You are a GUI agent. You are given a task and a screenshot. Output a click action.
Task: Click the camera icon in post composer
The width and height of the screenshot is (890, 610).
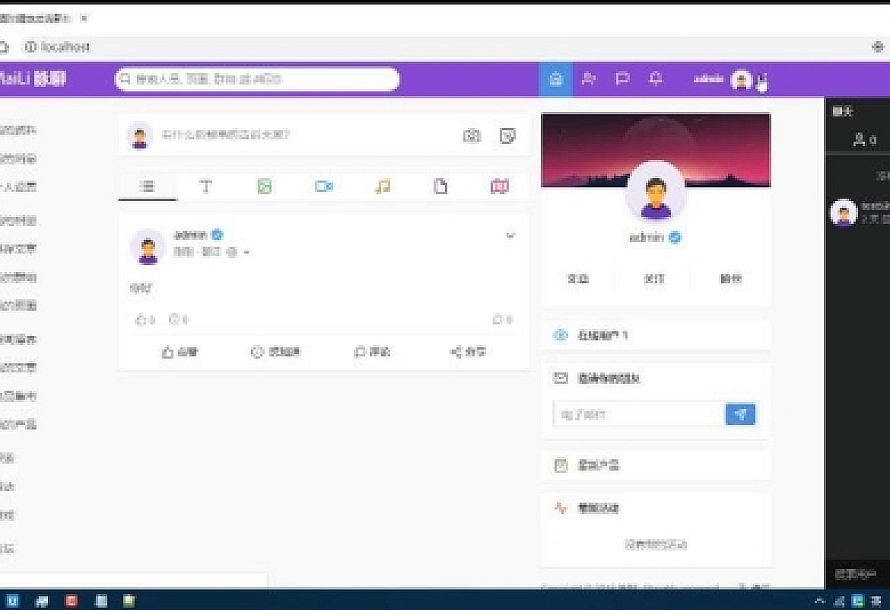472,136
